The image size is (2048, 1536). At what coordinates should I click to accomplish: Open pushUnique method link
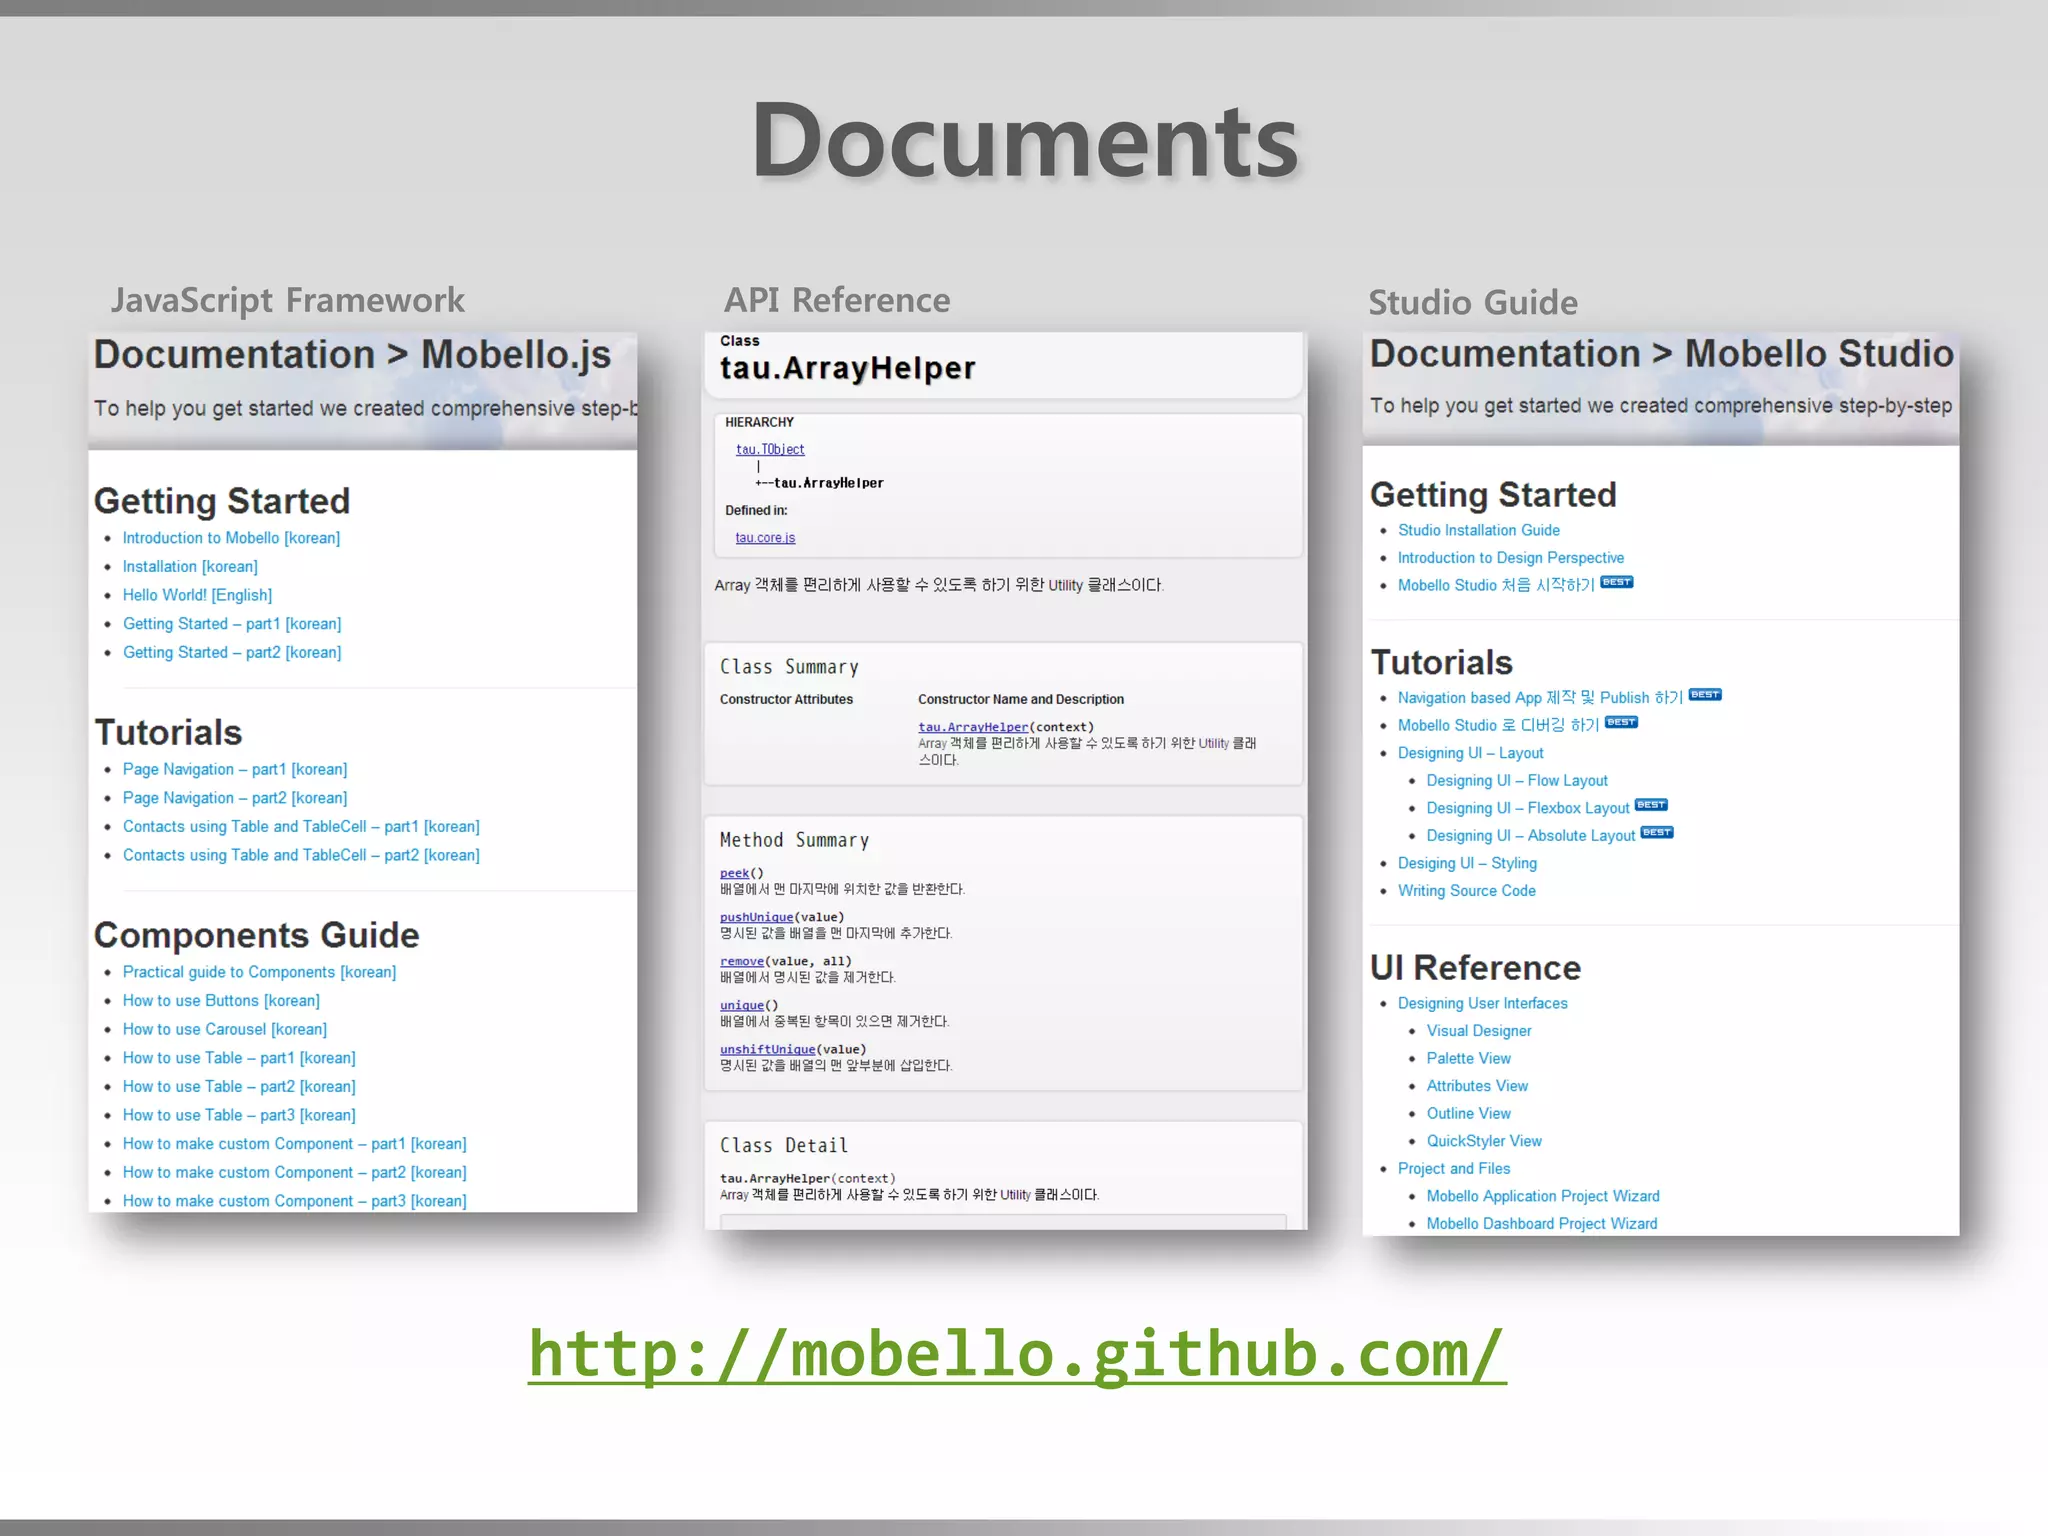(756, 917)
